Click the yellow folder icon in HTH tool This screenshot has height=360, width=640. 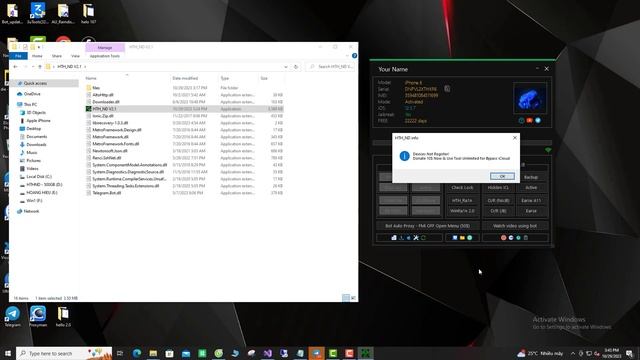click(462, 238)
